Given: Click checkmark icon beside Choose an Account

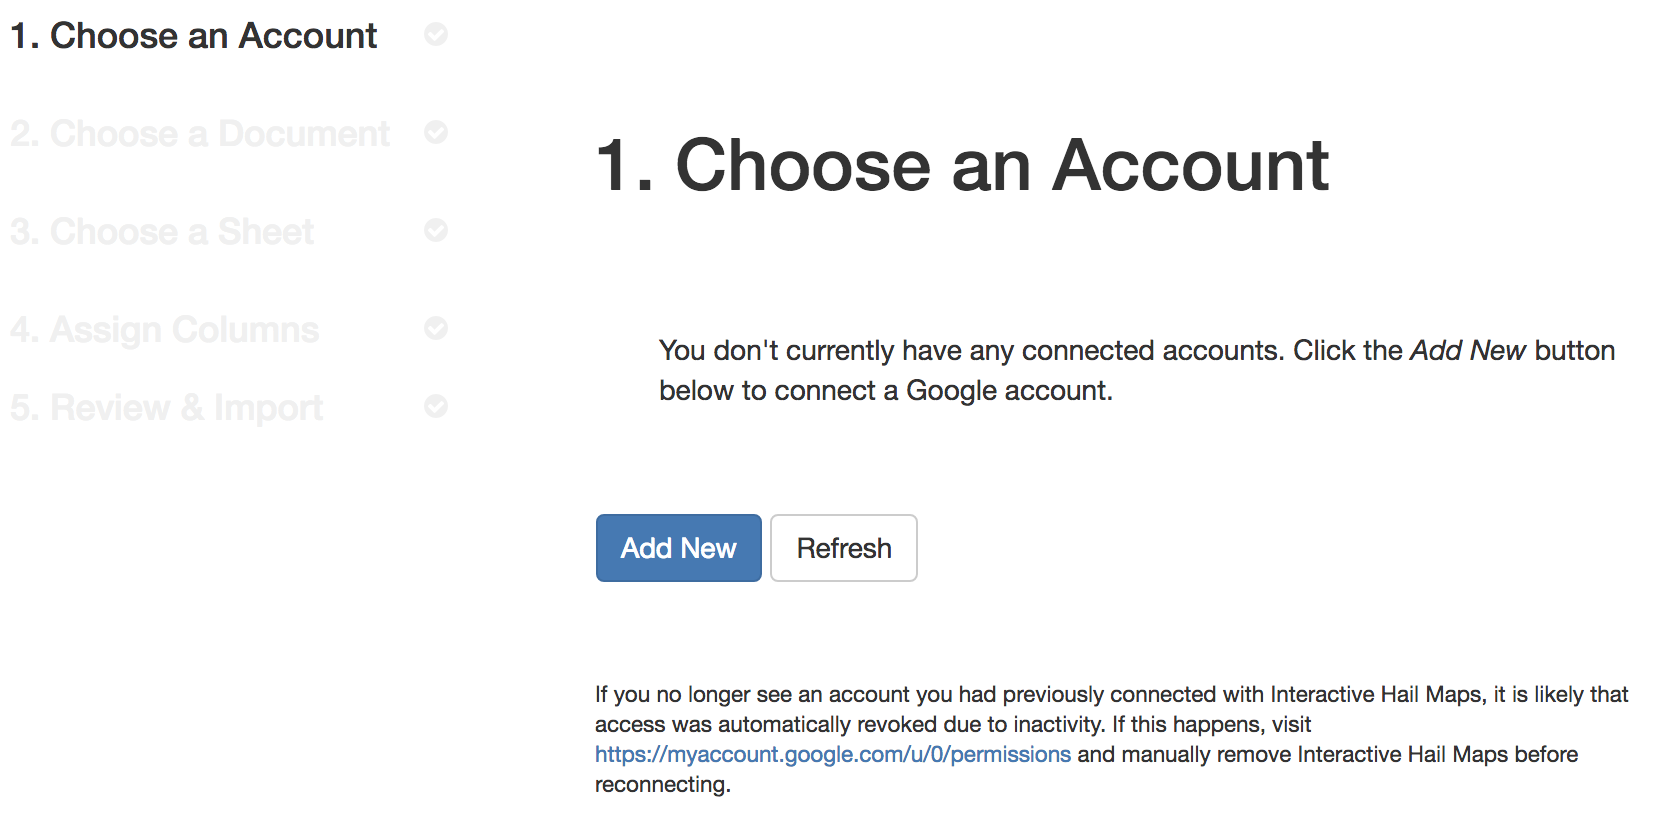Looking at the screenshot, I should [436, 34].
